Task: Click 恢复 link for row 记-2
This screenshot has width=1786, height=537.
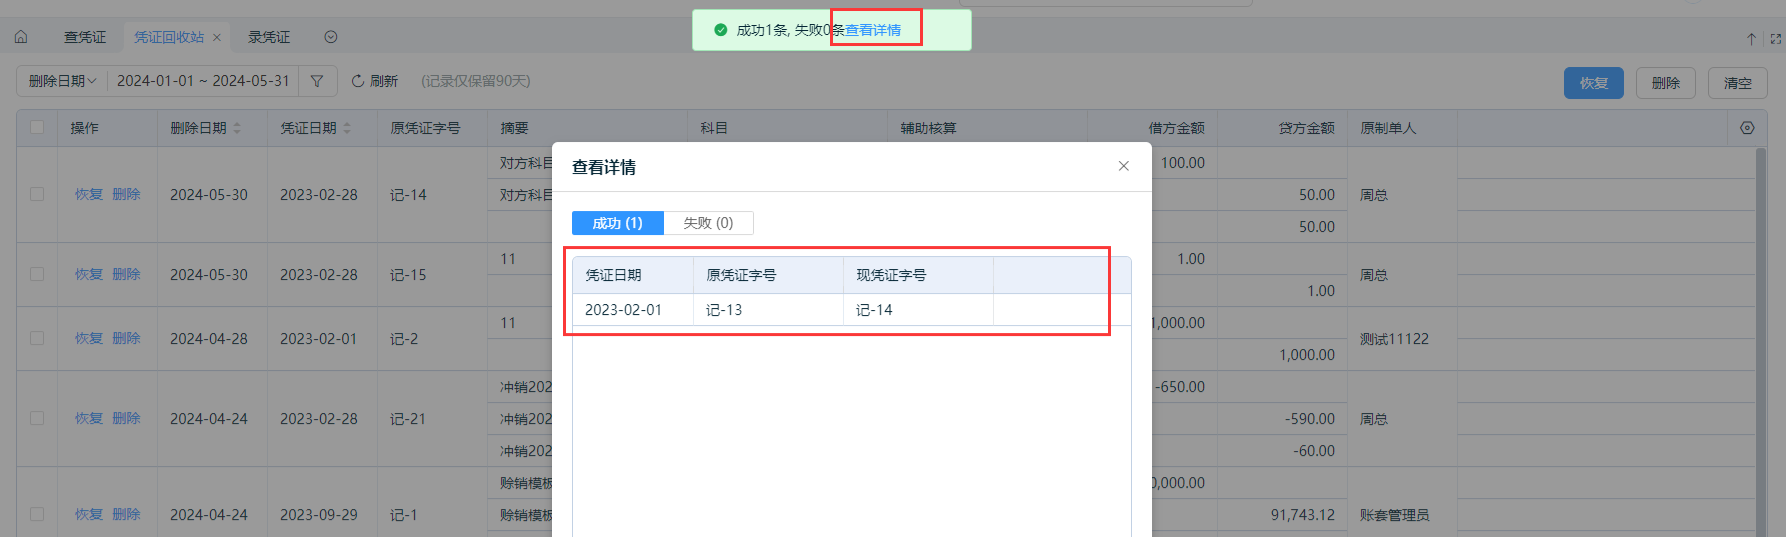Action: point(89,338)
